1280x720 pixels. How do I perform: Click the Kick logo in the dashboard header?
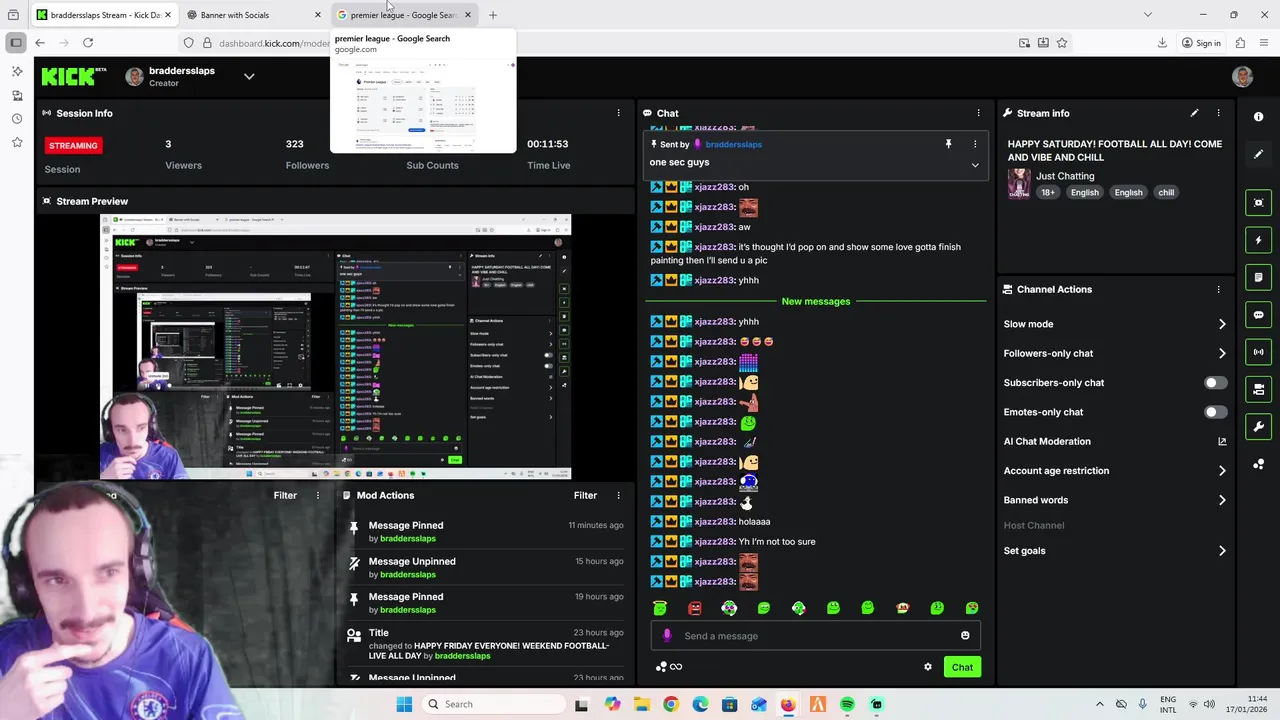tap(75, 76)
